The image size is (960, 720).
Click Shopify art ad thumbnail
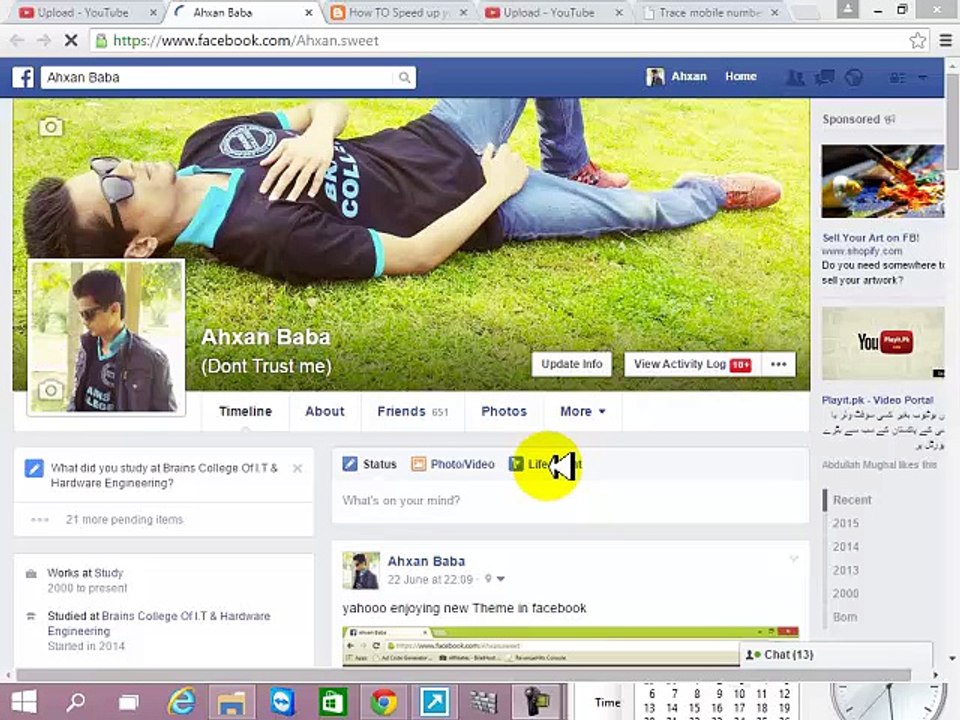tap(882, 181)
